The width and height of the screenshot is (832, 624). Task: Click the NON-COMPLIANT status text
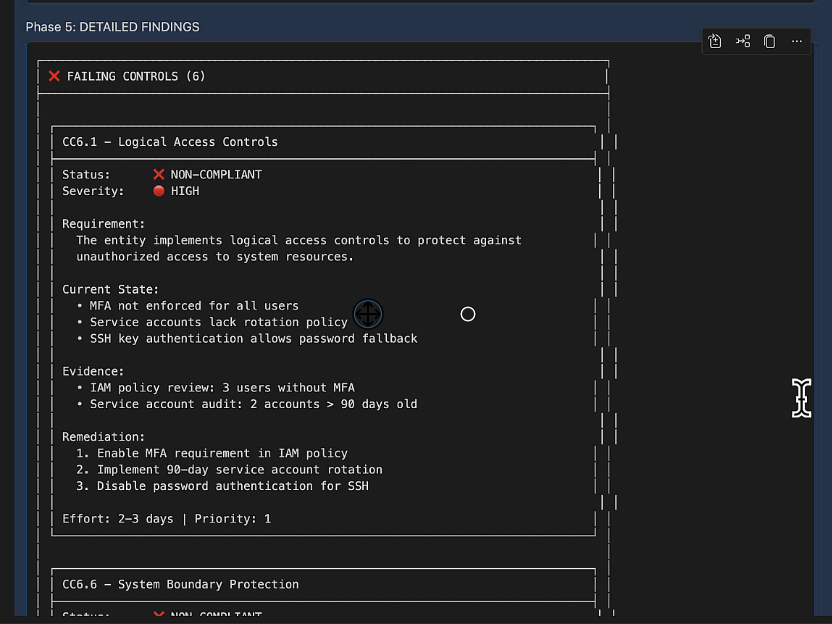pos(216,174)
